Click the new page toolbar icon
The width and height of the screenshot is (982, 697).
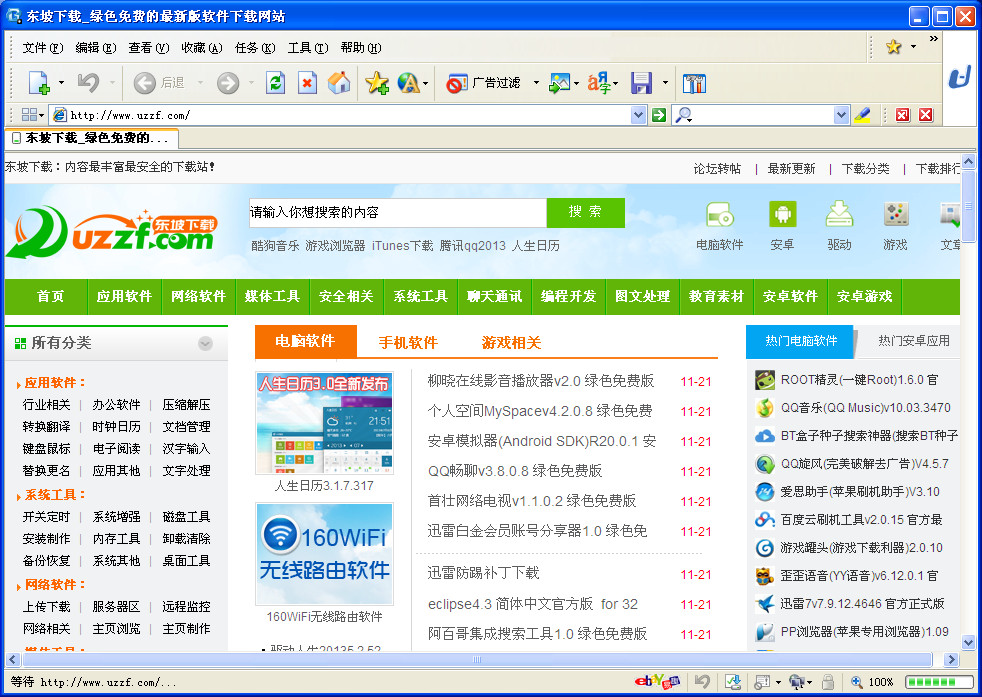tap(39, 82)
